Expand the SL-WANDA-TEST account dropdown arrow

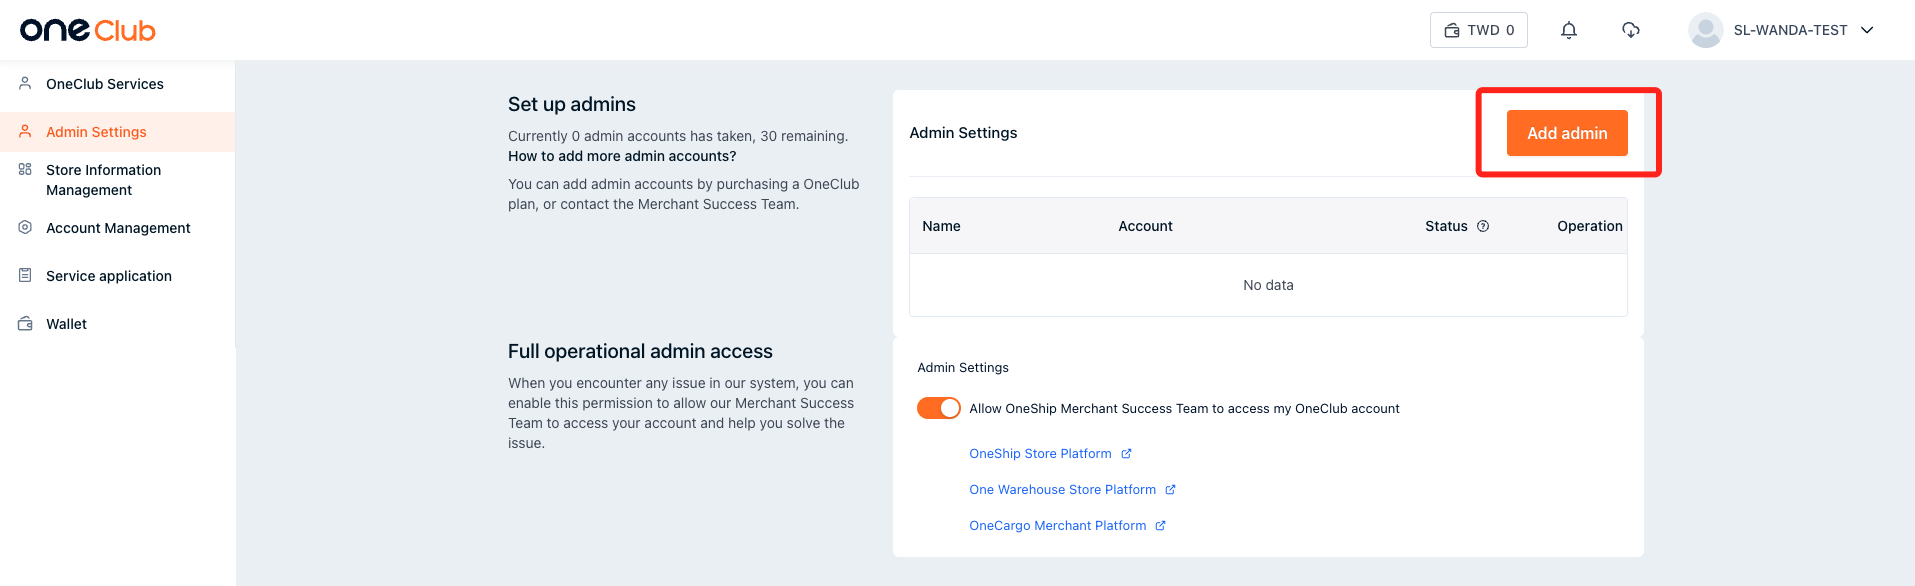(x=1867, y=30)
